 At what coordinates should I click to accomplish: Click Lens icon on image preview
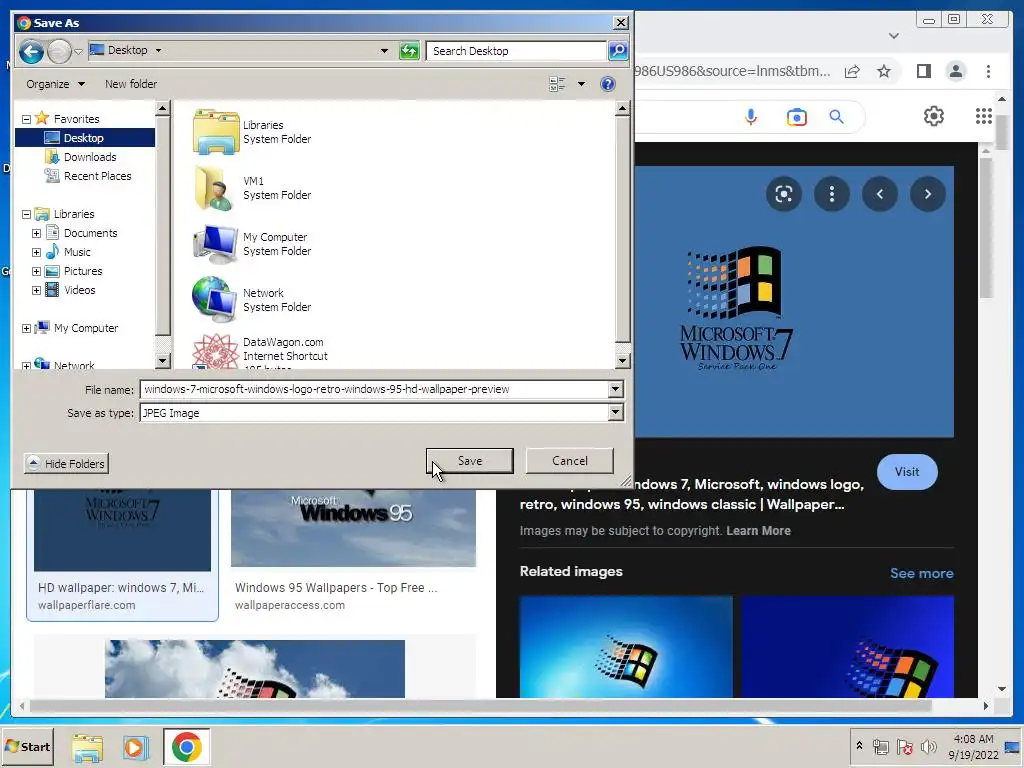784,194
